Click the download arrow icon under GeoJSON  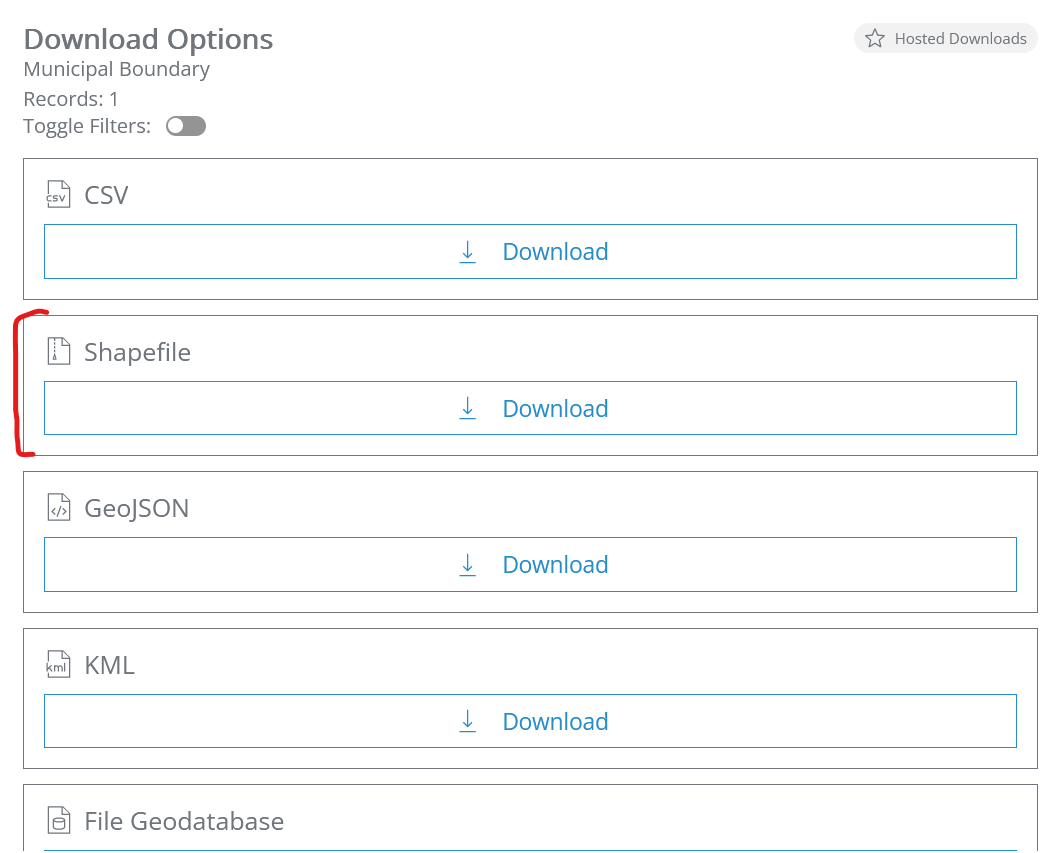pyautogui.click(x=467, y=565)
